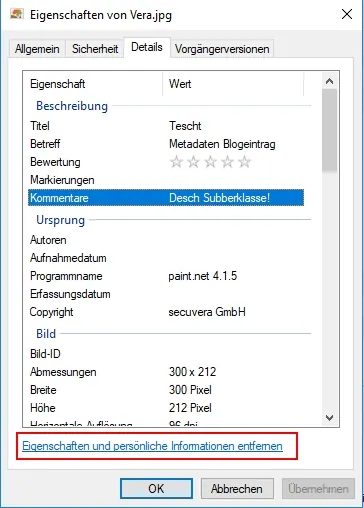364x508 pixels.
Task: Select the Details tab
Action: point(147,47)
